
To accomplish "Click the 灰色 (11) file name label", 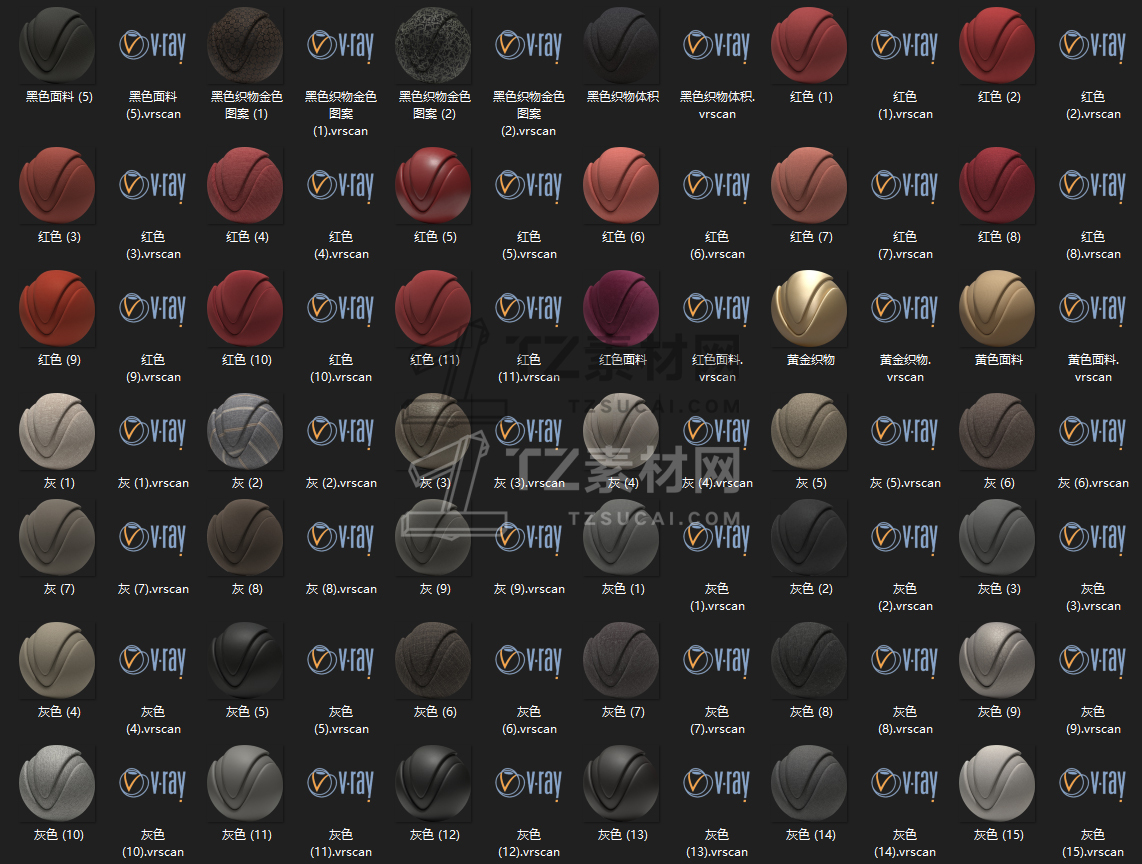I will point(247,835).
